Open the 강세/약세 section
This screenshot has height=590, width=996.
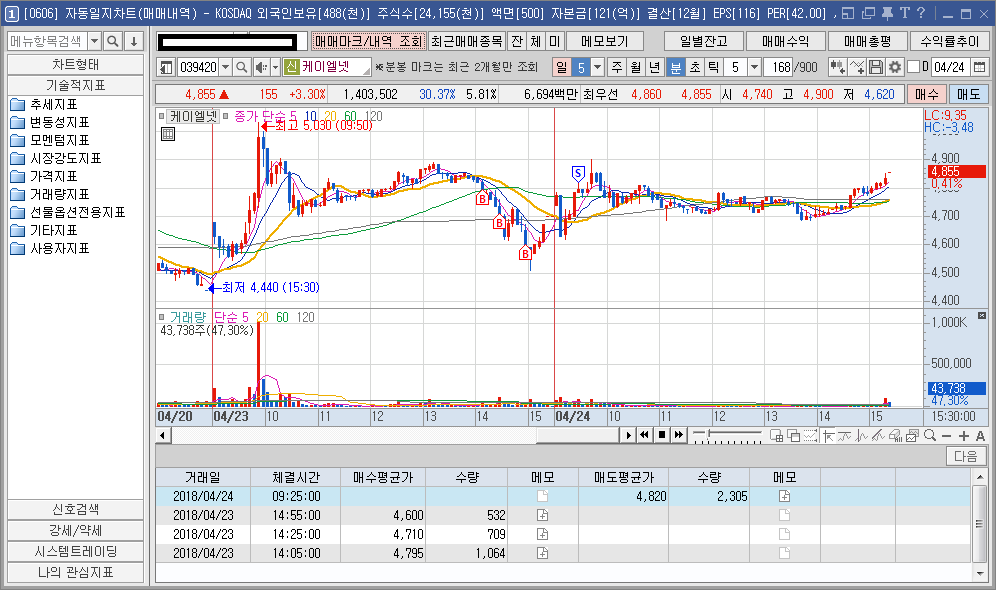(76, 530)
